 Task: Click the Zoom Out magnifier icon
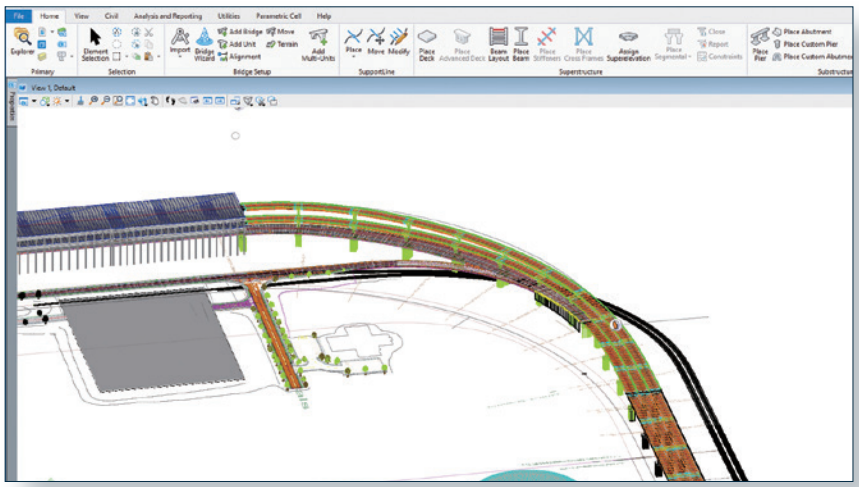tap(106, 101)
